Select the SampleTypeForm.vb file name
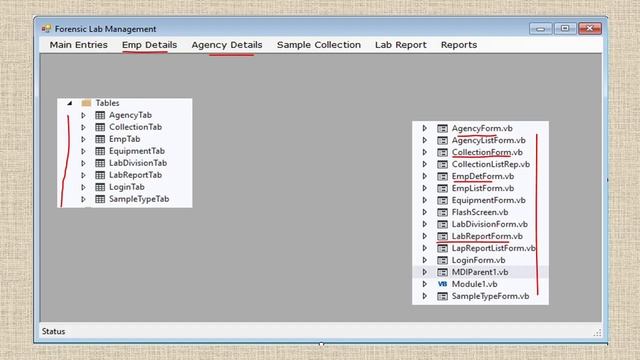Viewport: 640px width, 360px height. coord(490,296)
